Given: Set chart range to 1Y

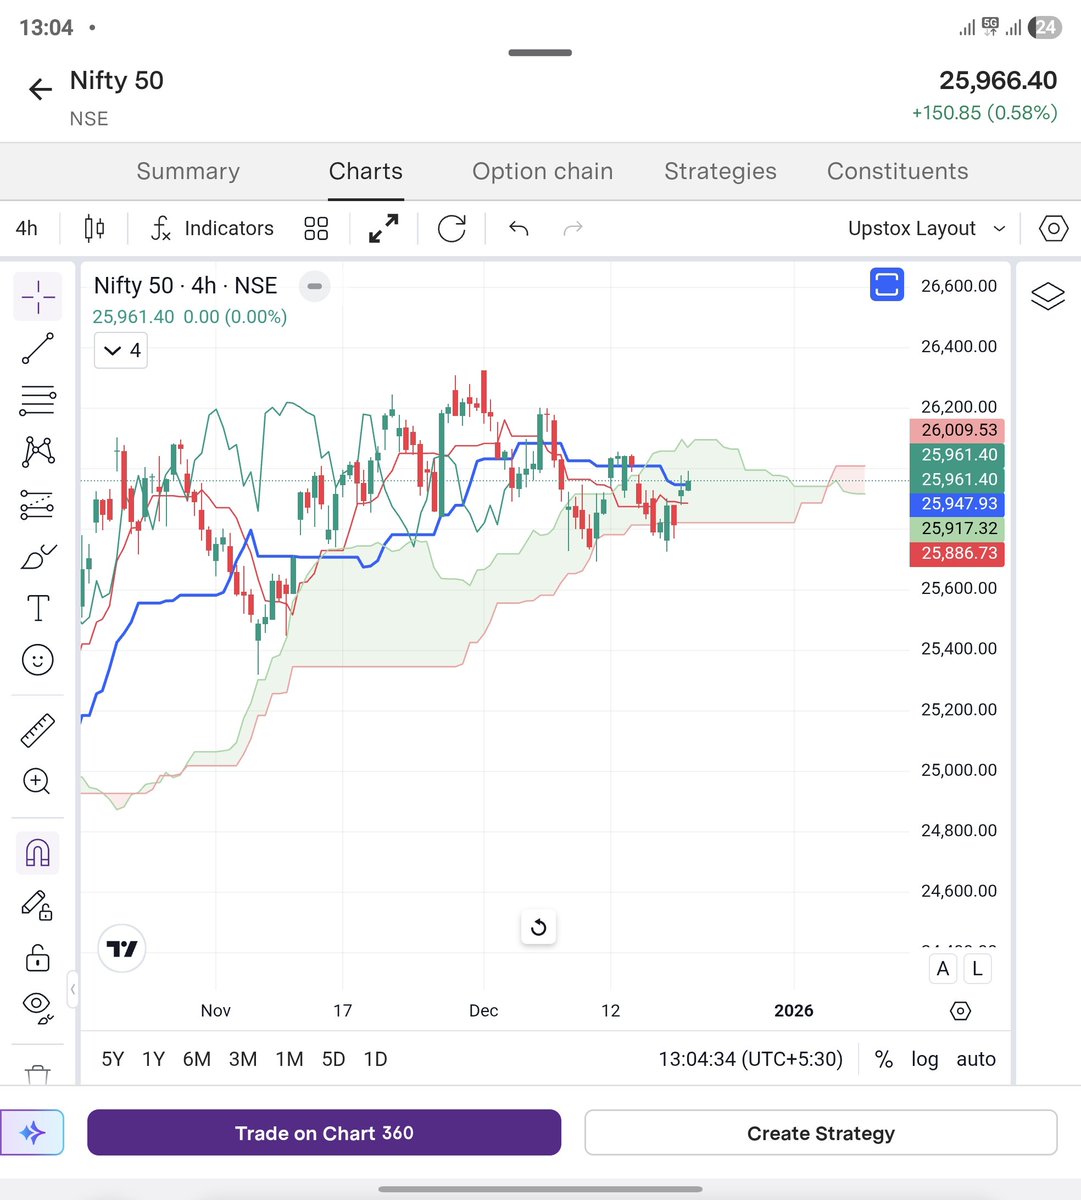Looking at the screenshot, I should 153,1059.
